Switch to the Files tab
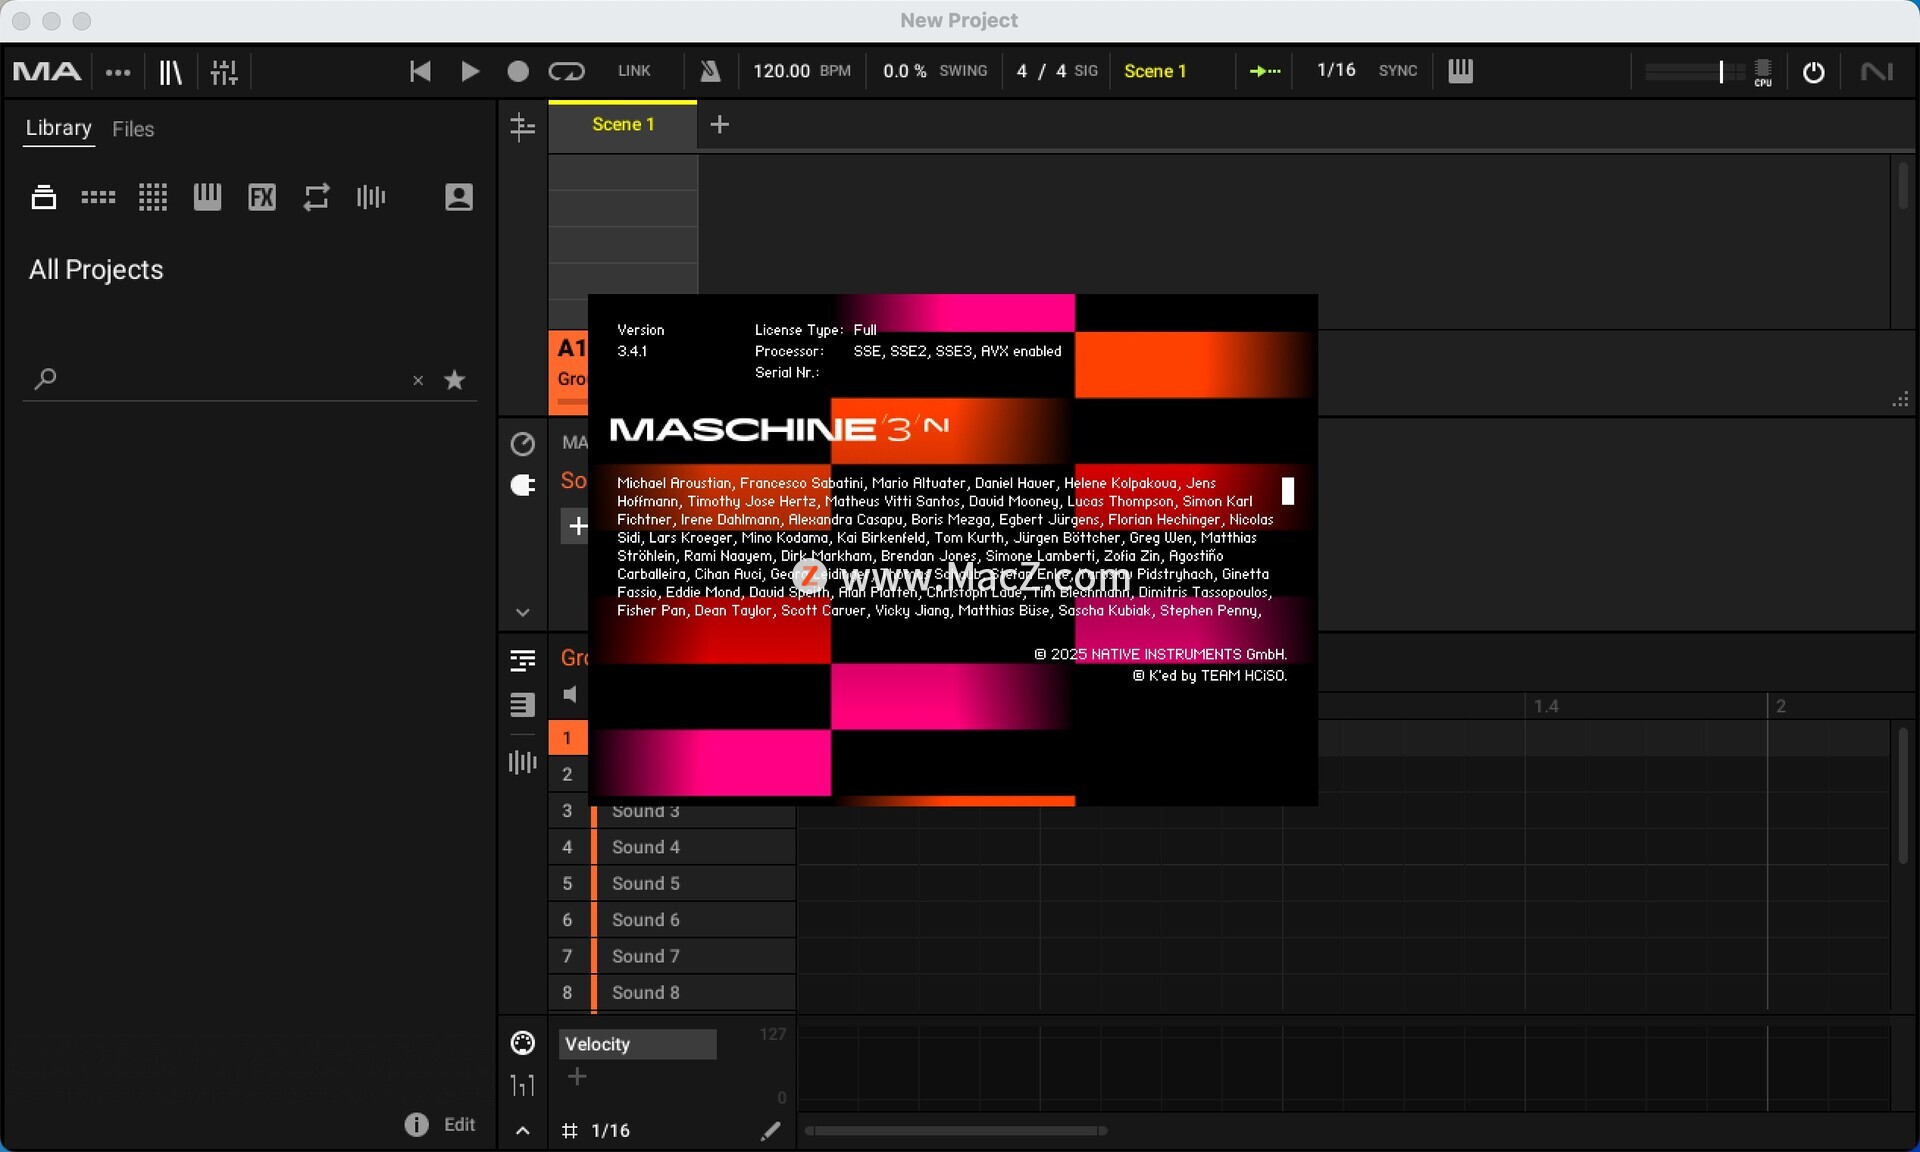 click(x=133, y=129)
